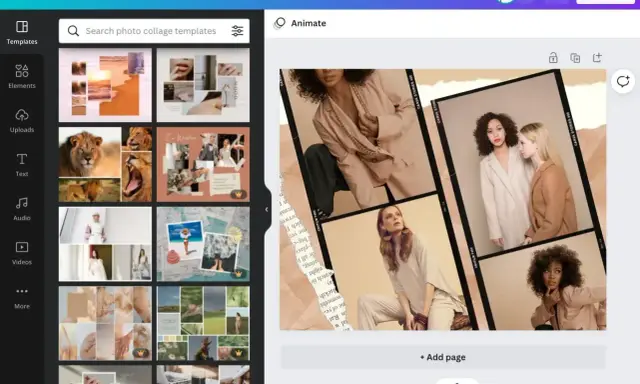Click the add comment bubble icon
The image size is (640, 384).
623,81
